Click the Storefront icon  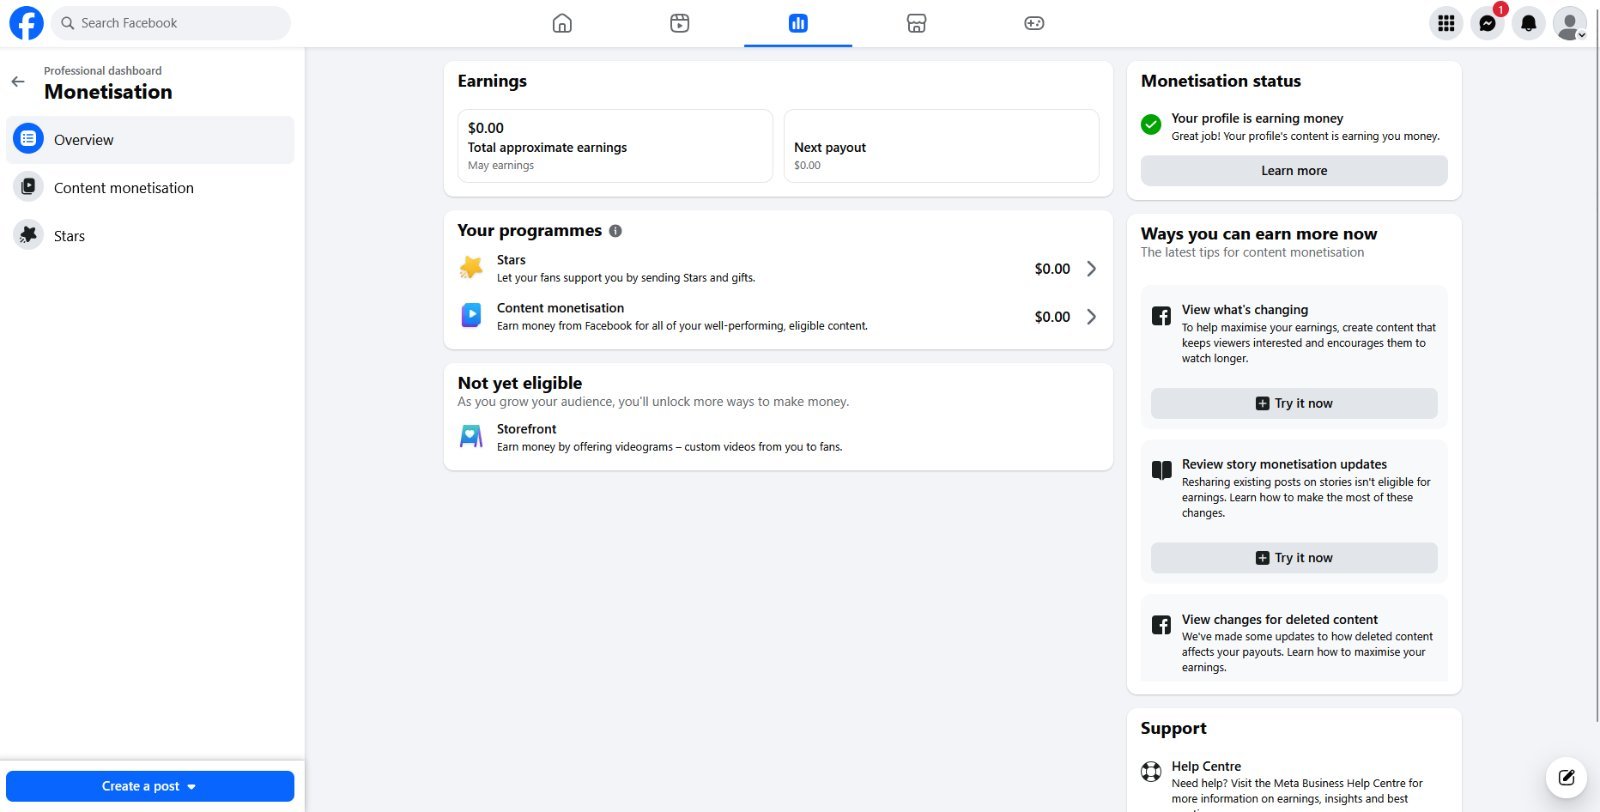click(471, 437)
